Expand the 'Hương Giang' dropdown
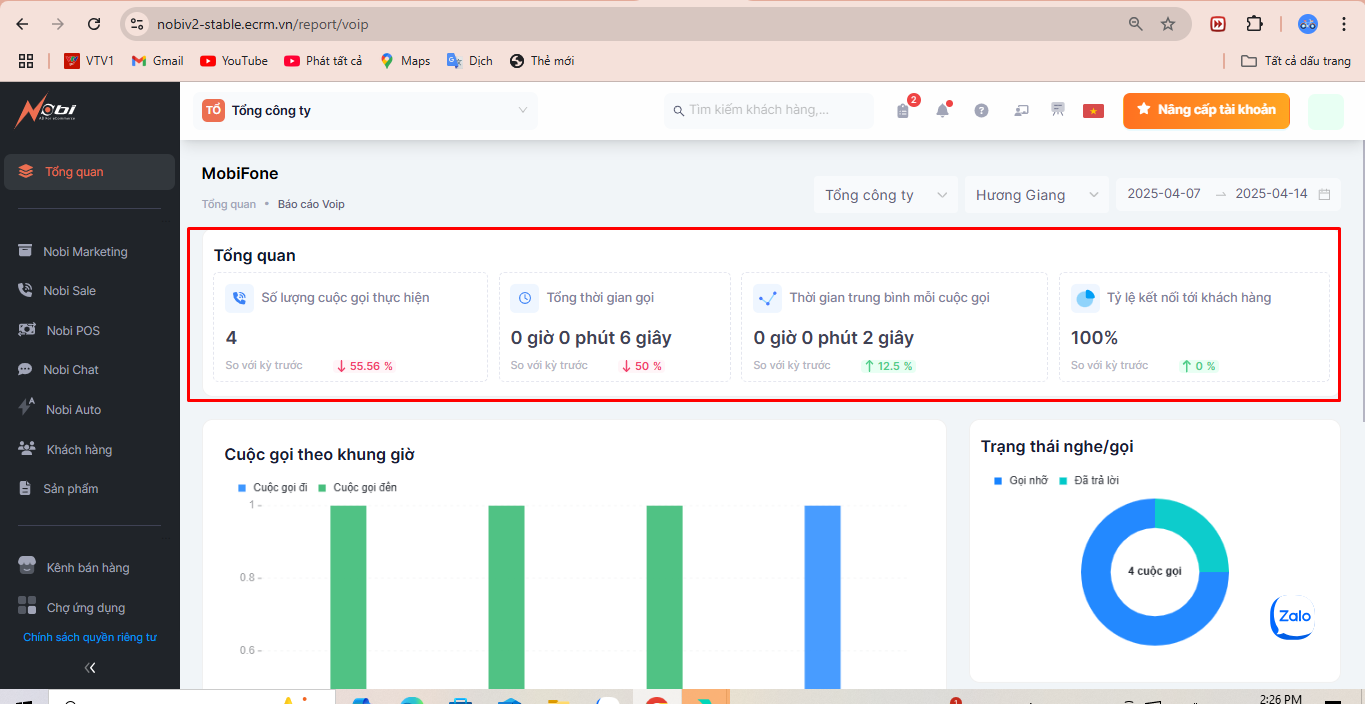This screenshot has width=1365, height=704. click(x=1036, y=195)
